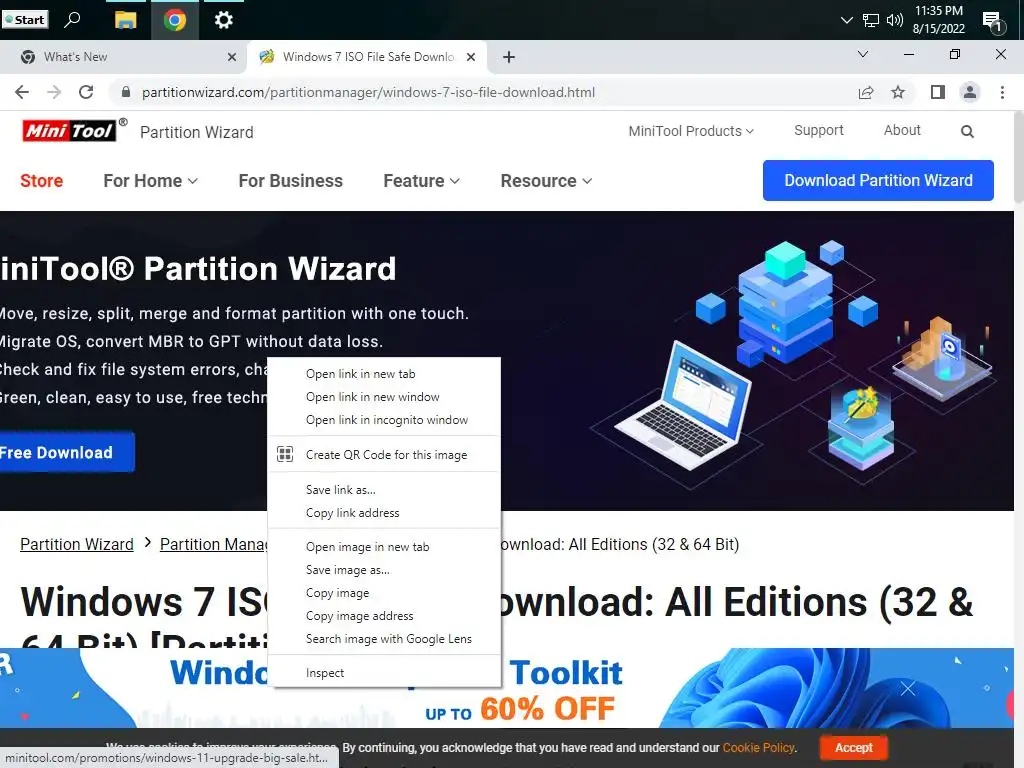Select Open link in new window
The width and height of the screenshot is (1024, 768).
tap(384, 396)
